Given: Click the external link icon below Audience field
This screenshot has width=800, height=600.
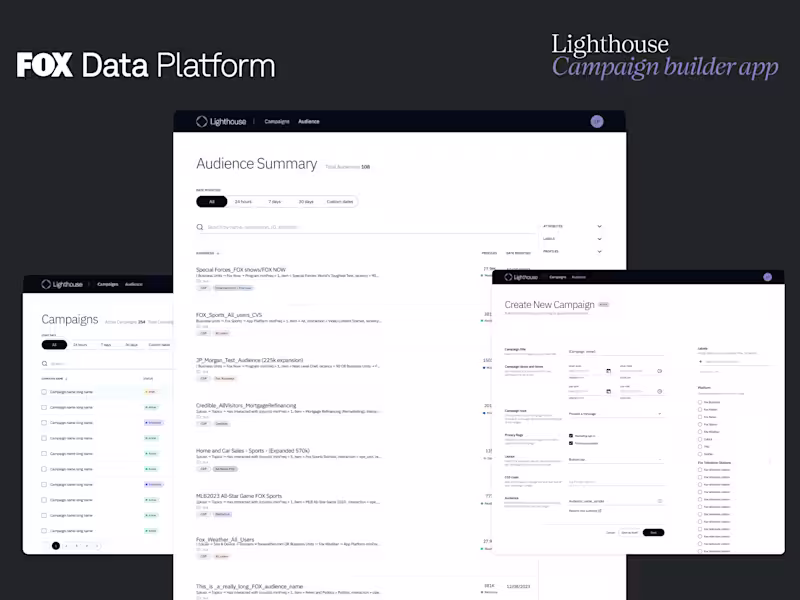Looking at the screenshot, I should pos(600,511).
